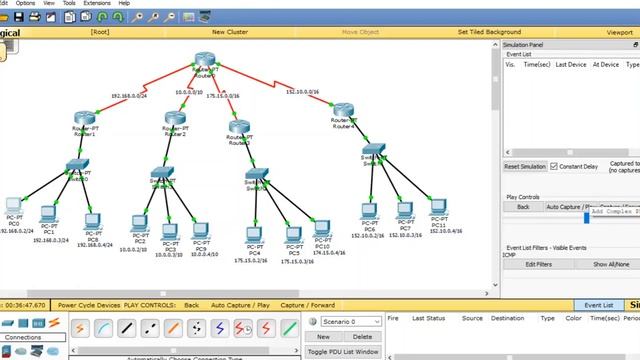
Task: Click the workspace horizontal scrollbar thumb
Action: [163, 293]
